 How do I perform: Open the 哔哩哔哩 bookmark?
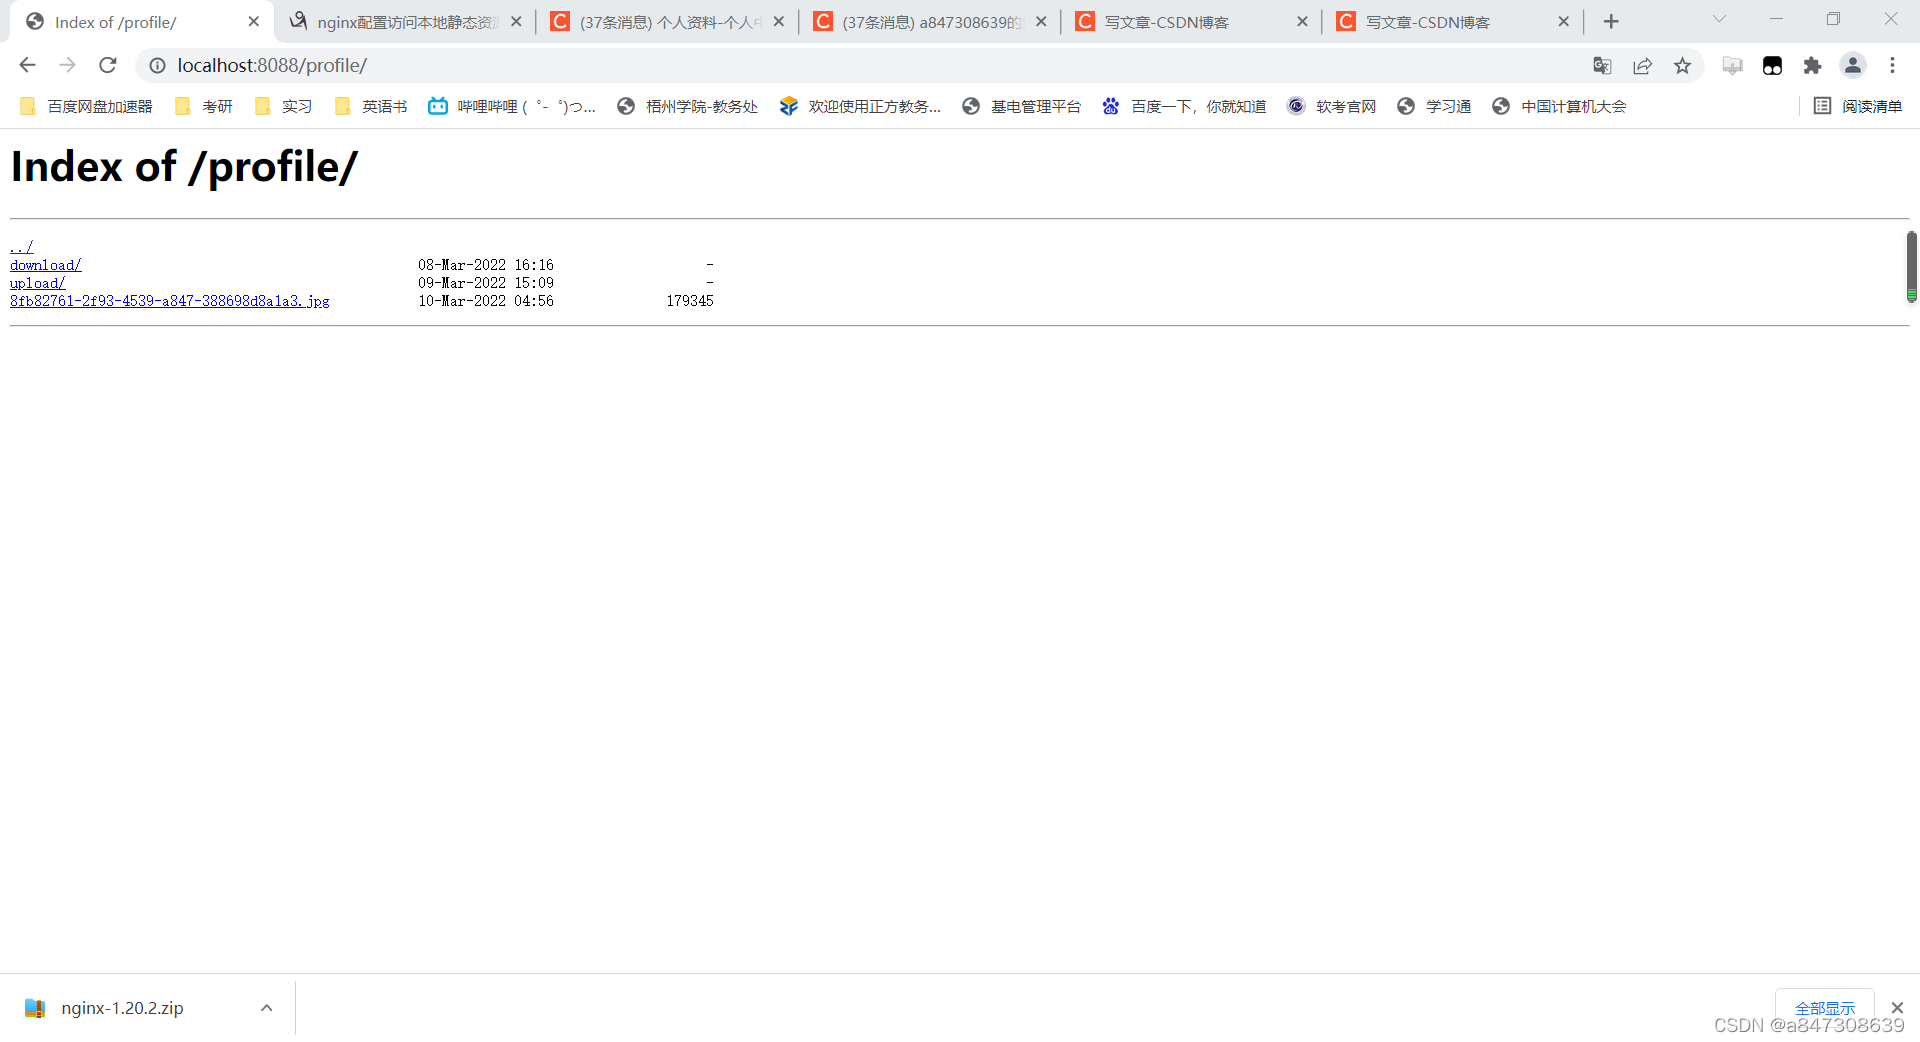(x=512, y=106)
